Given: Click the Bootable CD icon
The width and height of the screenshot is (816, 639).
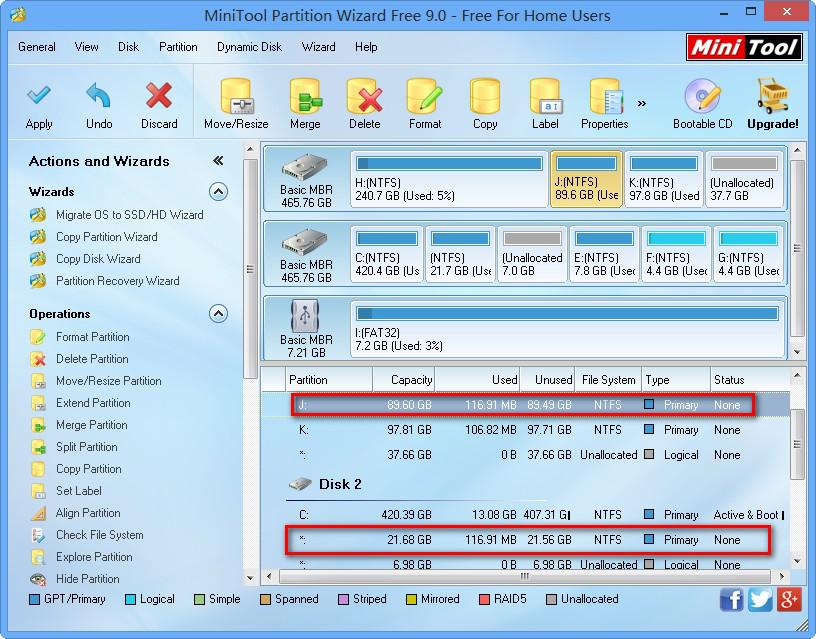Looking at the screenshot, I should (703, 96).
